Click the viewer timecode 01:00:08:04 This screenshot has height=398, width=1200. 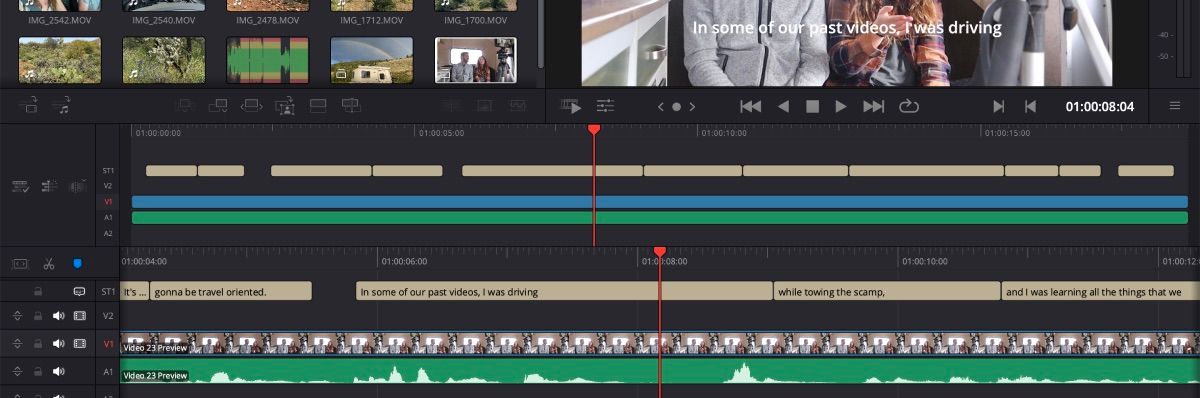pos(1100,106)
